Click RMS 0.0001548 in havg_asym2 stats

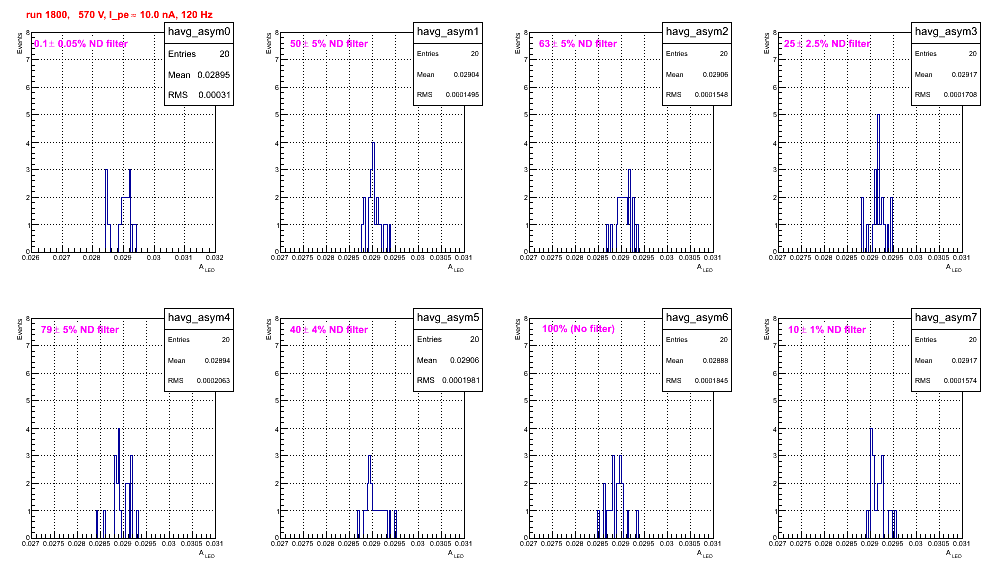pos(697,95)
